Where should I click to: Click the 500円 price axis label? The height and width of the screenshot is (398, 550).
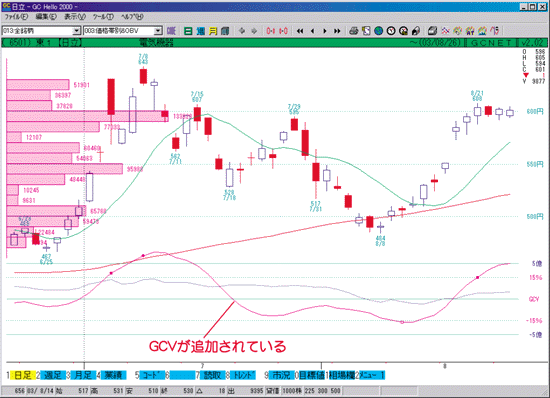(535, 217)
